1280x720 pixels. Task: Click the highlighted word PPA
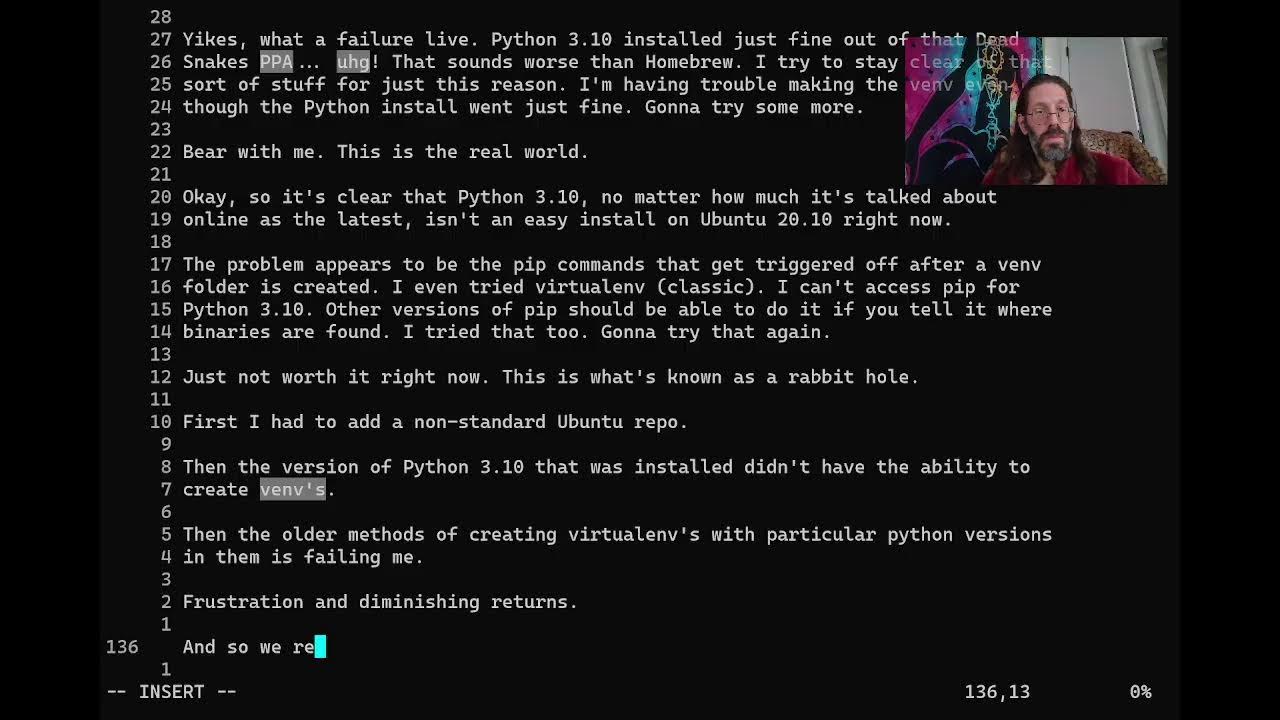(276, 62)
